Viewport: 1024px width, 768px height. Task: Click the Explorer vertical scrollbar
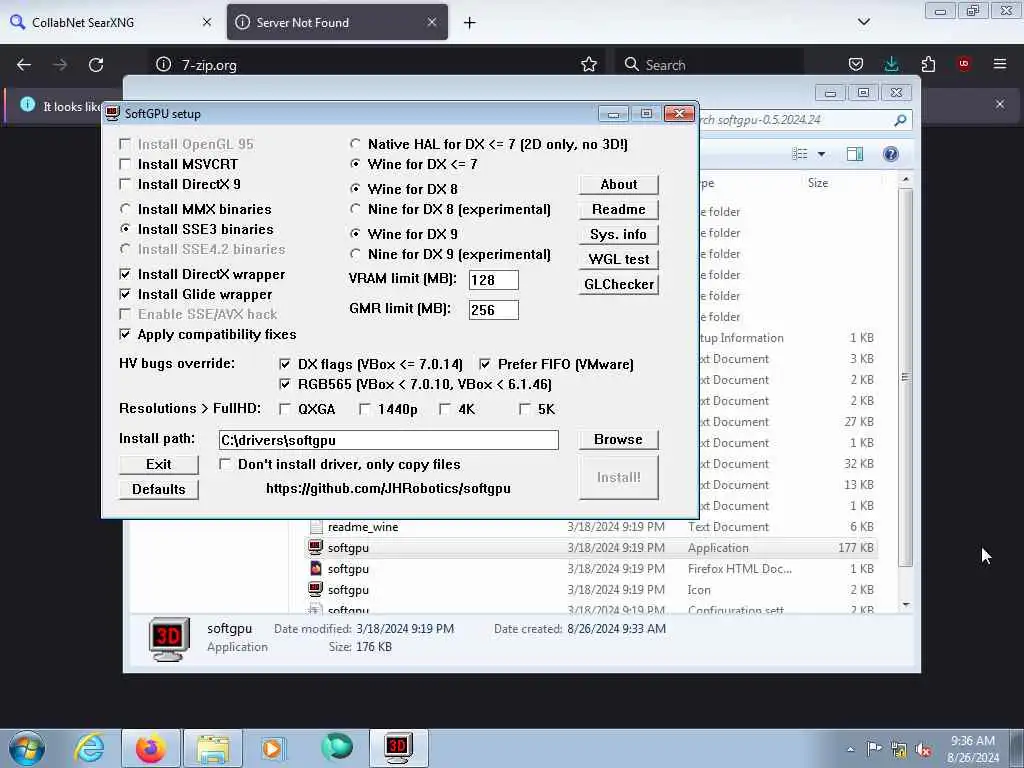(x=905, y=377)
